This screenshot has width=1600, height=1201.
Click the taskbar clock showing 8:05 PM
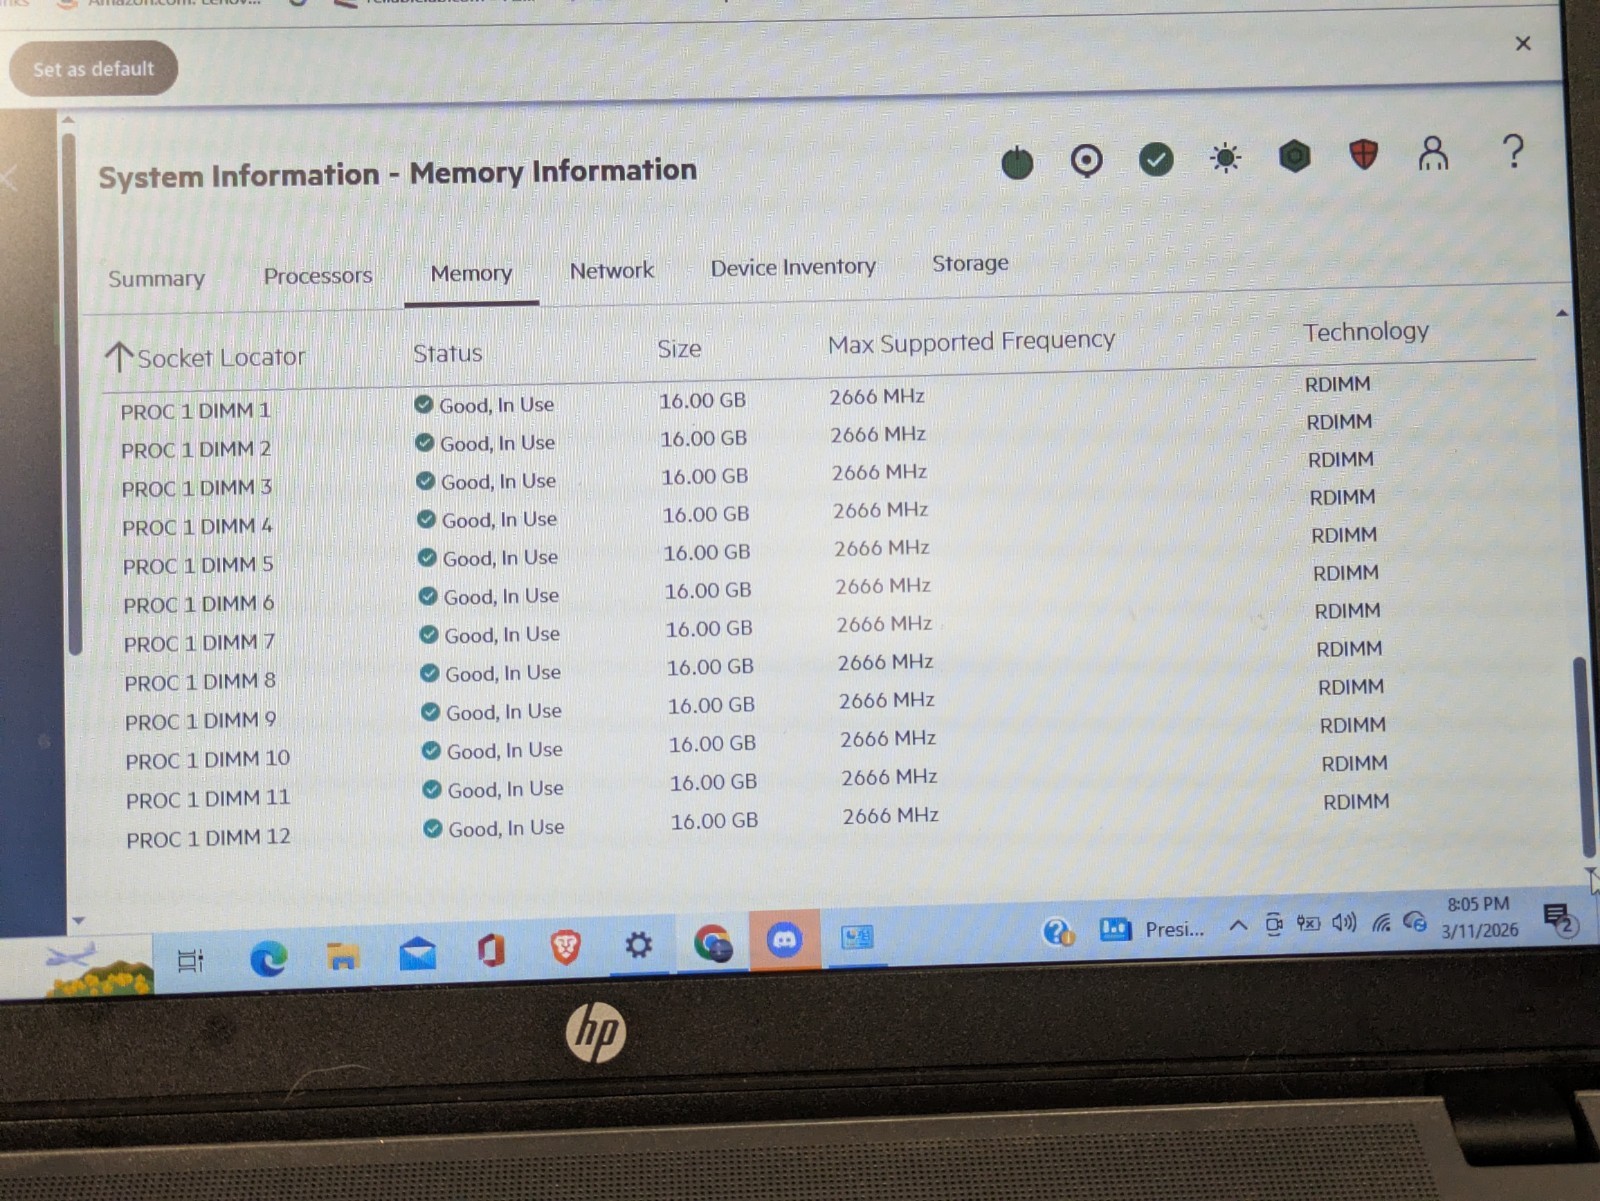(x=1479, y=917)
